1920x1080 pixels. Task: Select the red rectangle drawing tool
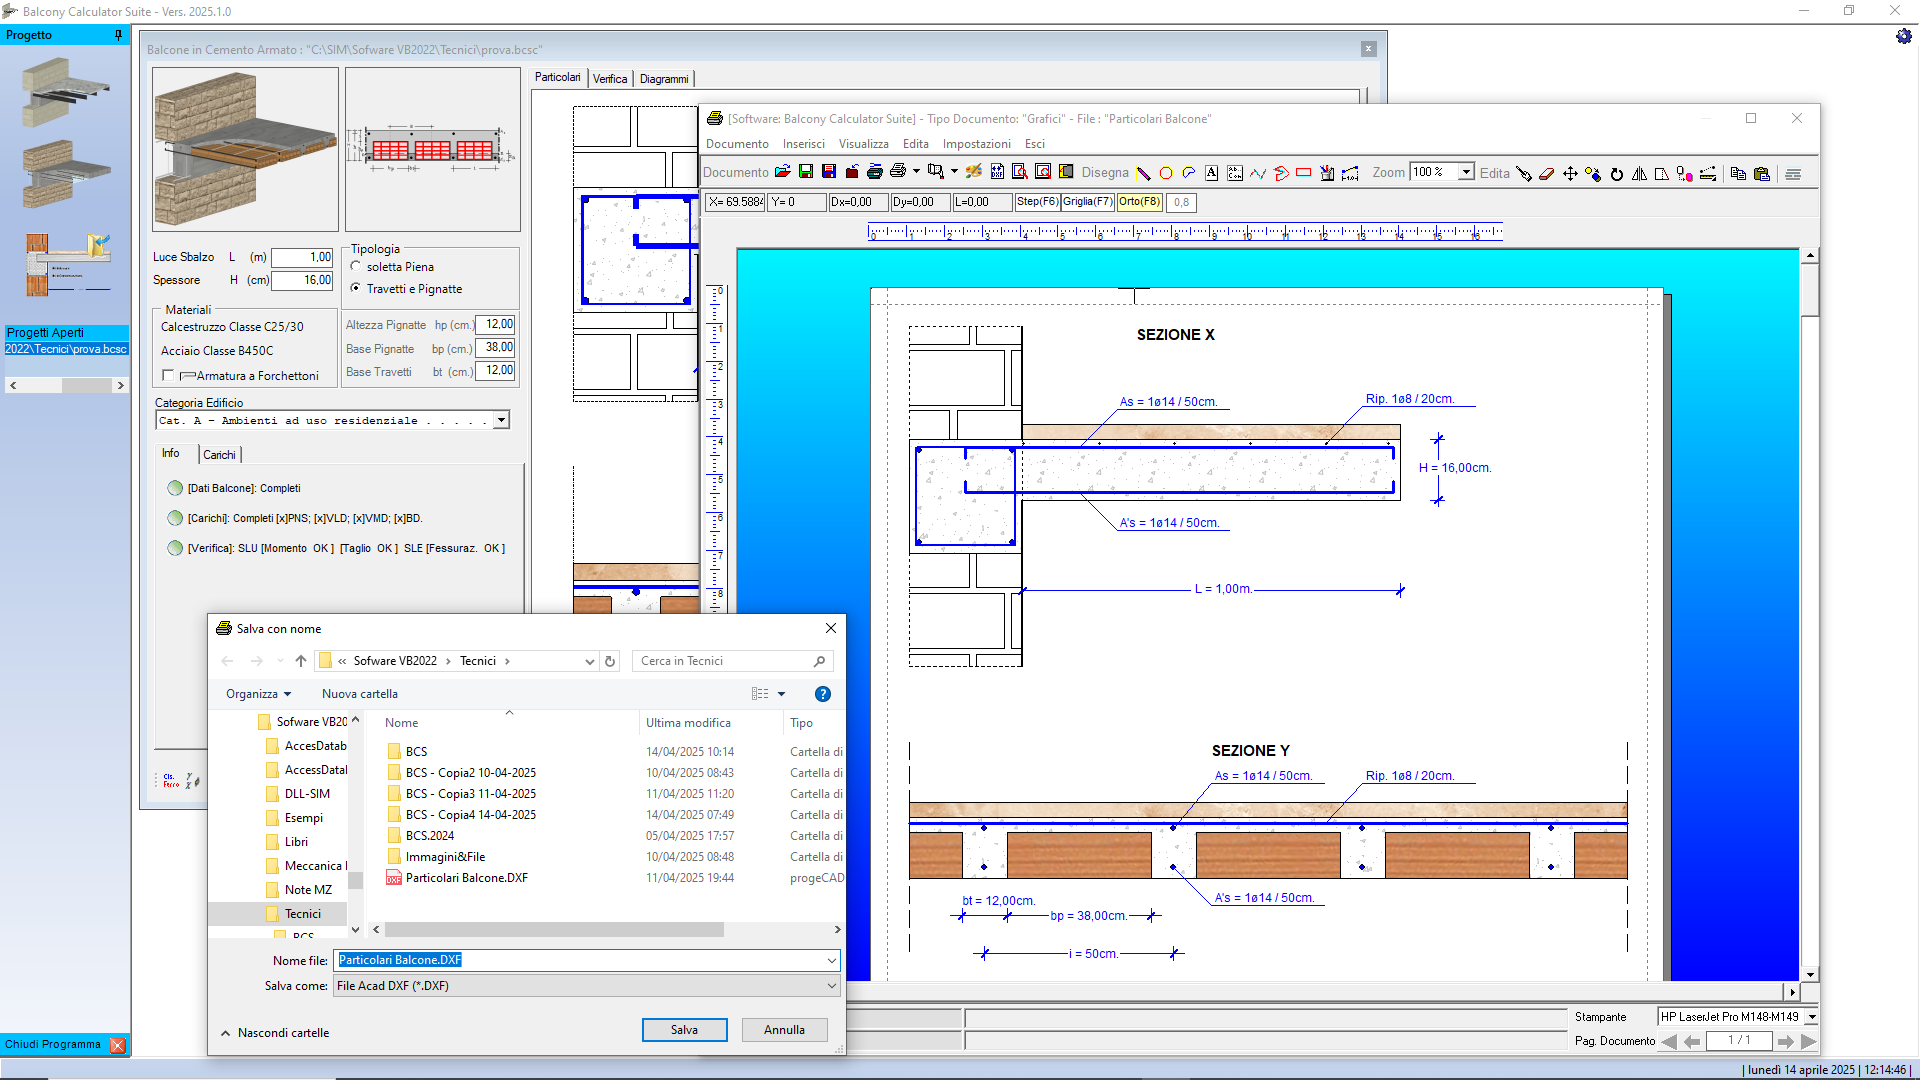[1304, 172]
